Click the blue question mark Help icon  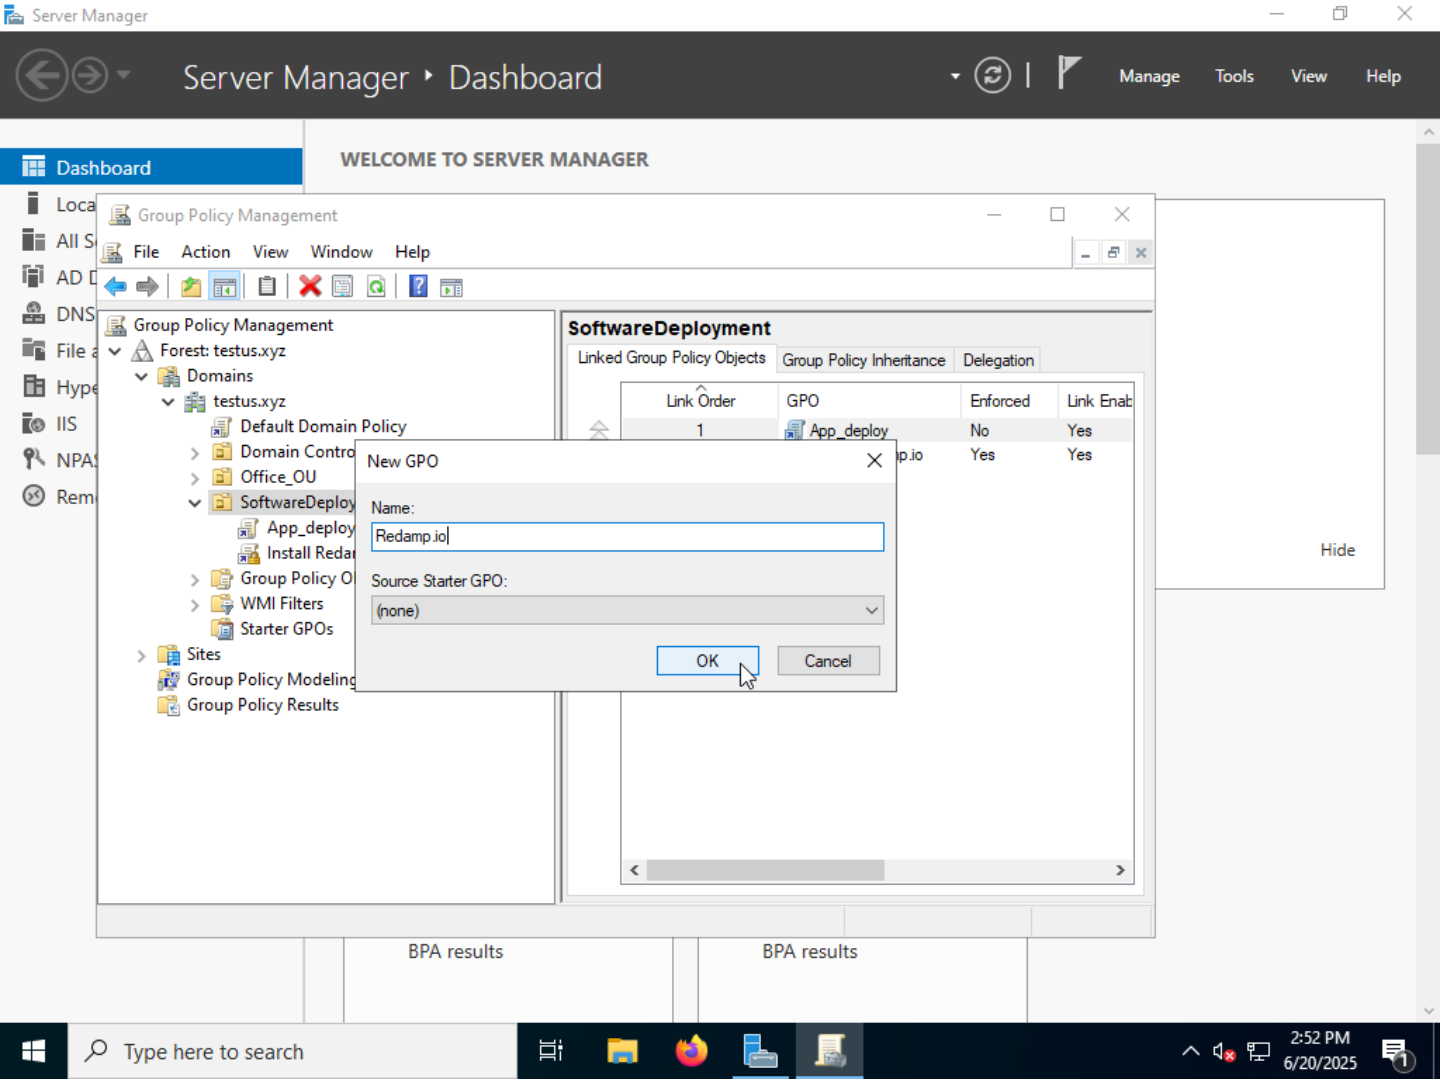tap(418, 287)
